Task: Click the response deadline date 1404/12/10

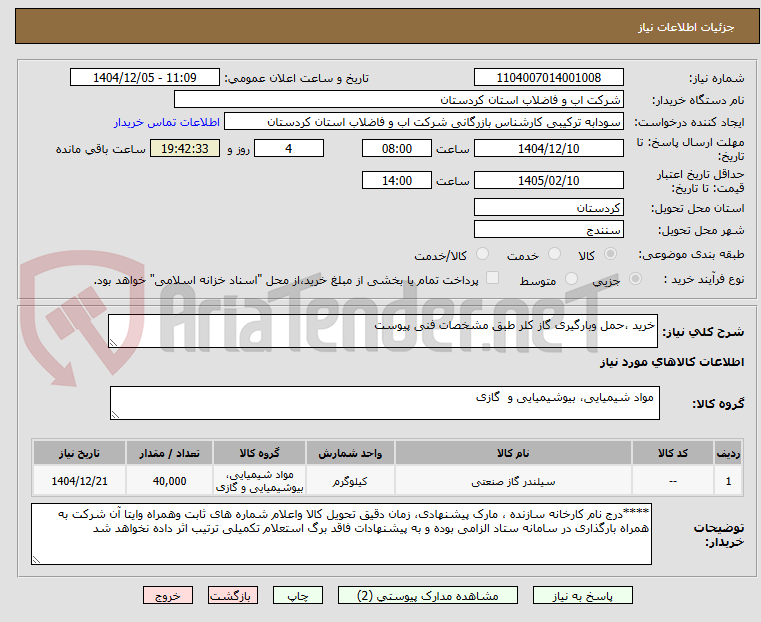Action: point(548,148)
